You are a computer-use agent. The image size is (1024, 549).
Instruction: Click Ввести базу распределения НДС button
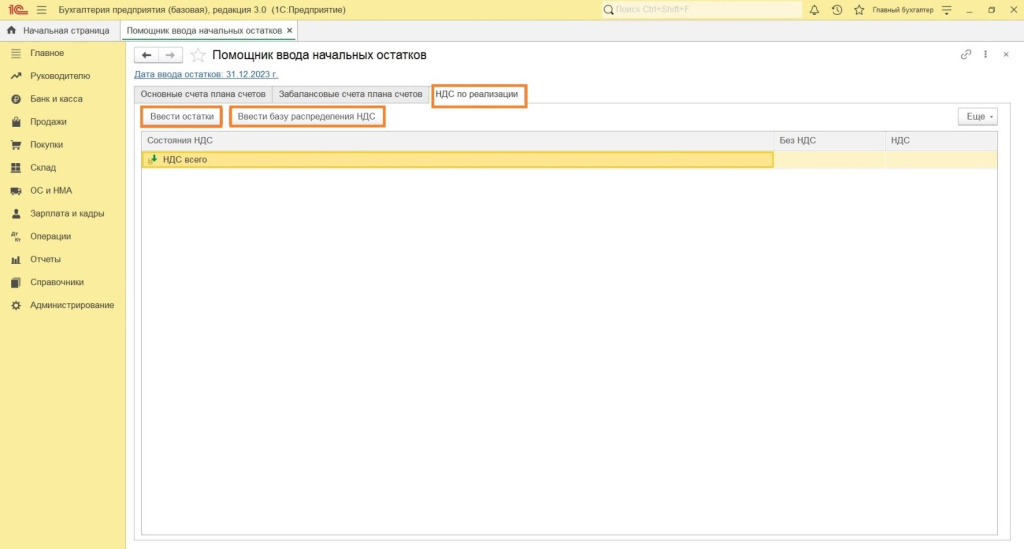pyautogui.click(x=306, y=117)
